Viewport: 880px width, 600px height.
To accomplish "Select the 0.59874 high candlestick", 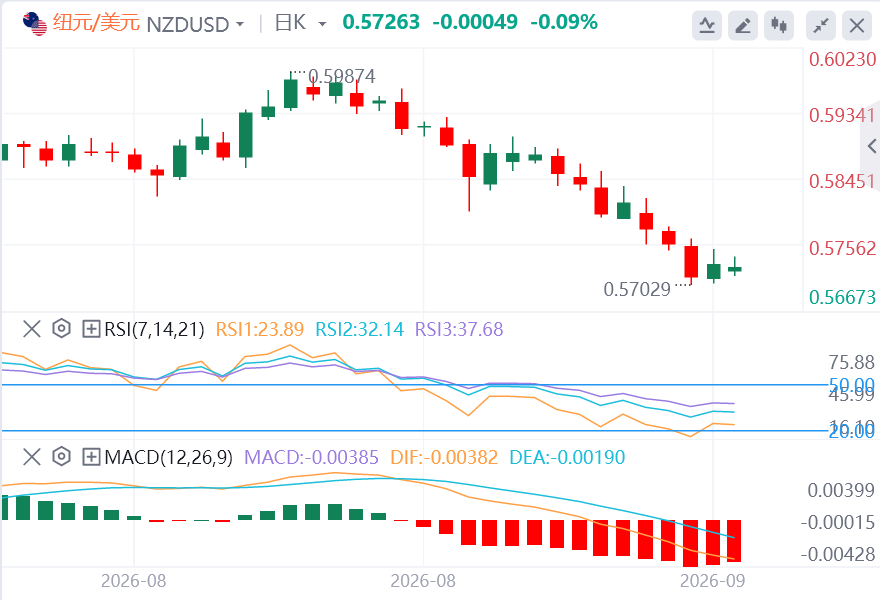I will coord(291,91).
